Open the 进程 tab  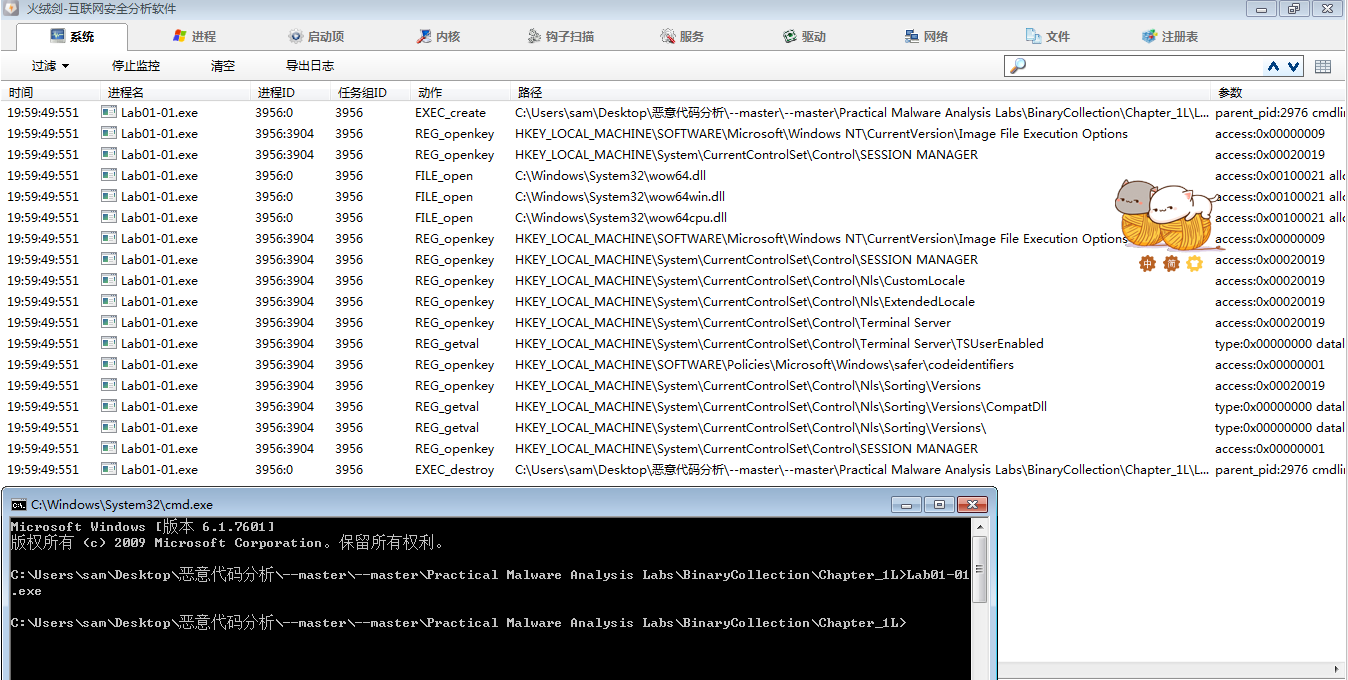coord(194,36)
